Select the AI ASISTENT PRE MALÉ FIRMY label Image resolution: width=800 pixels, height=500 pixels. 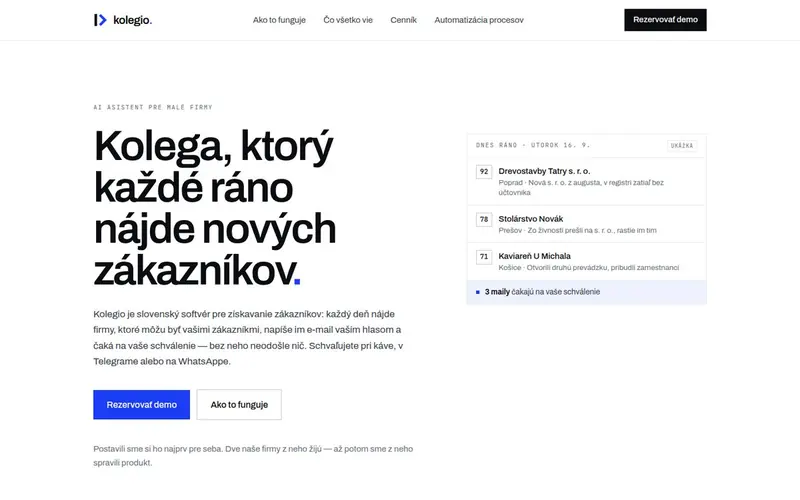tap(153, 107)
